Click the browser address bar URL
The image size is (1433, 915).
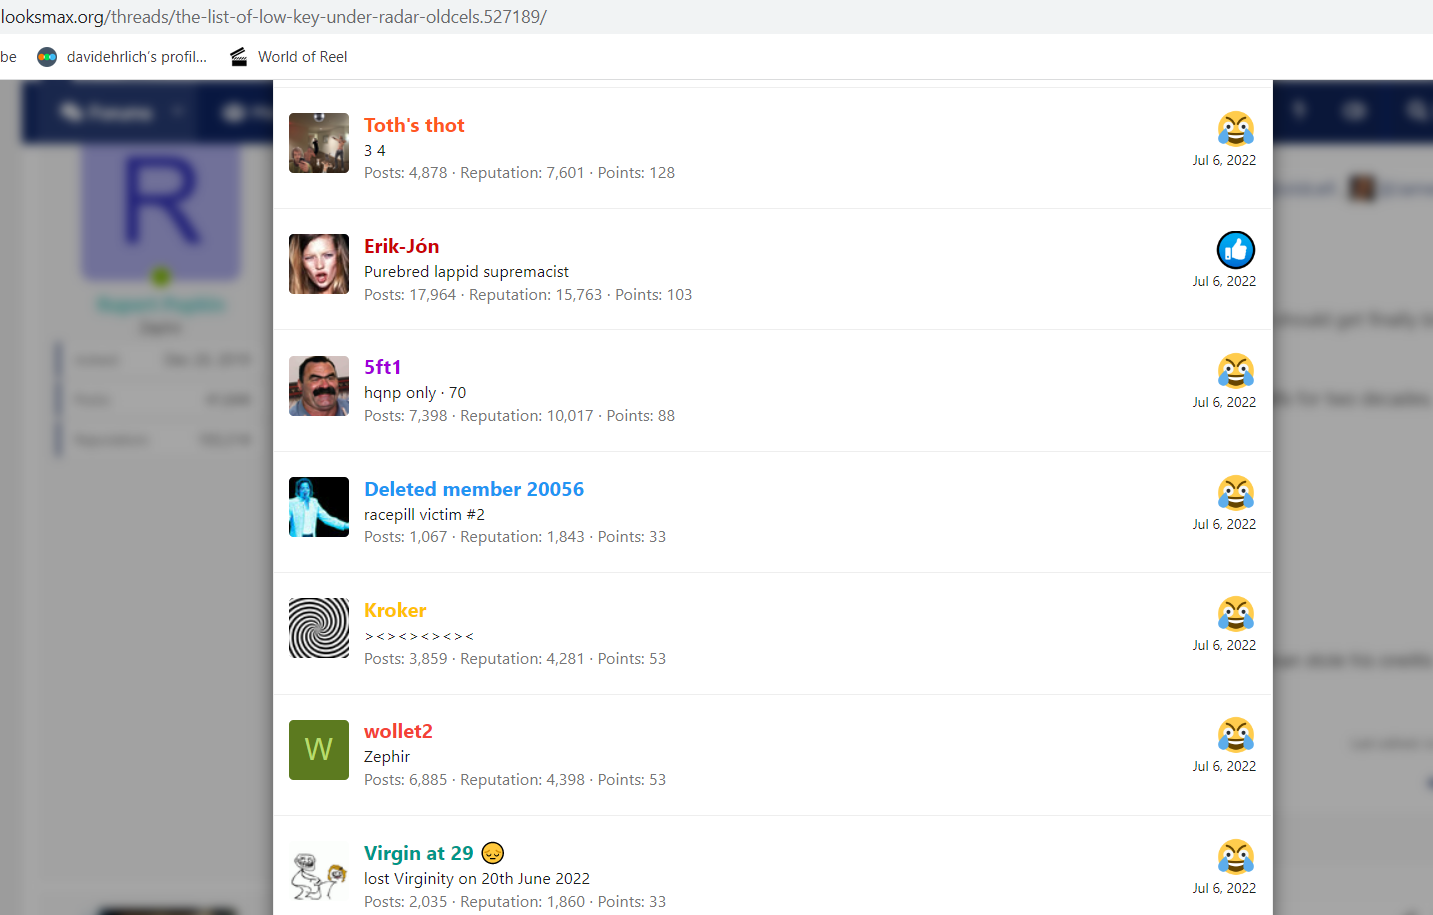(274, 17)
